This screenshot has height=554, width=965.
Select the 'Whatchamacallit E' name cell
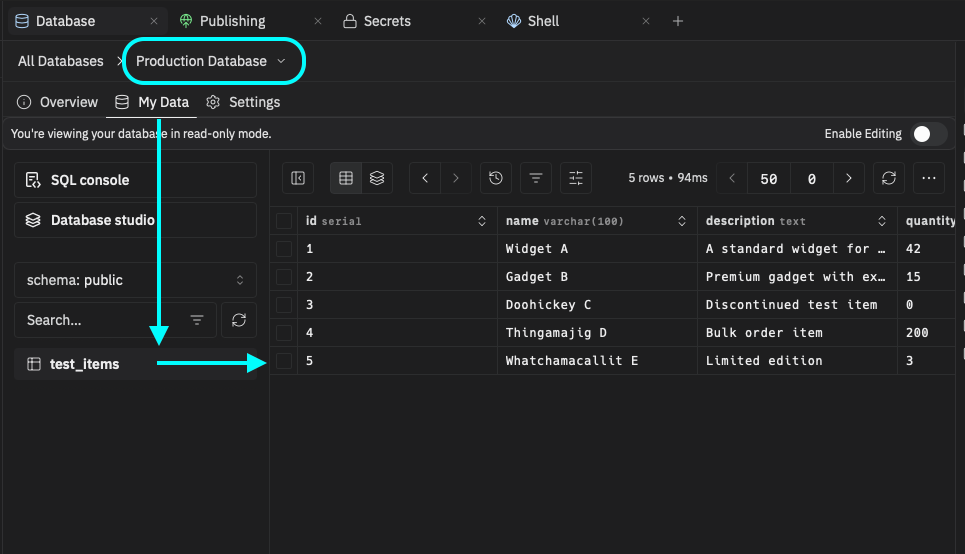pyautogui.click(x=597, y=361)
